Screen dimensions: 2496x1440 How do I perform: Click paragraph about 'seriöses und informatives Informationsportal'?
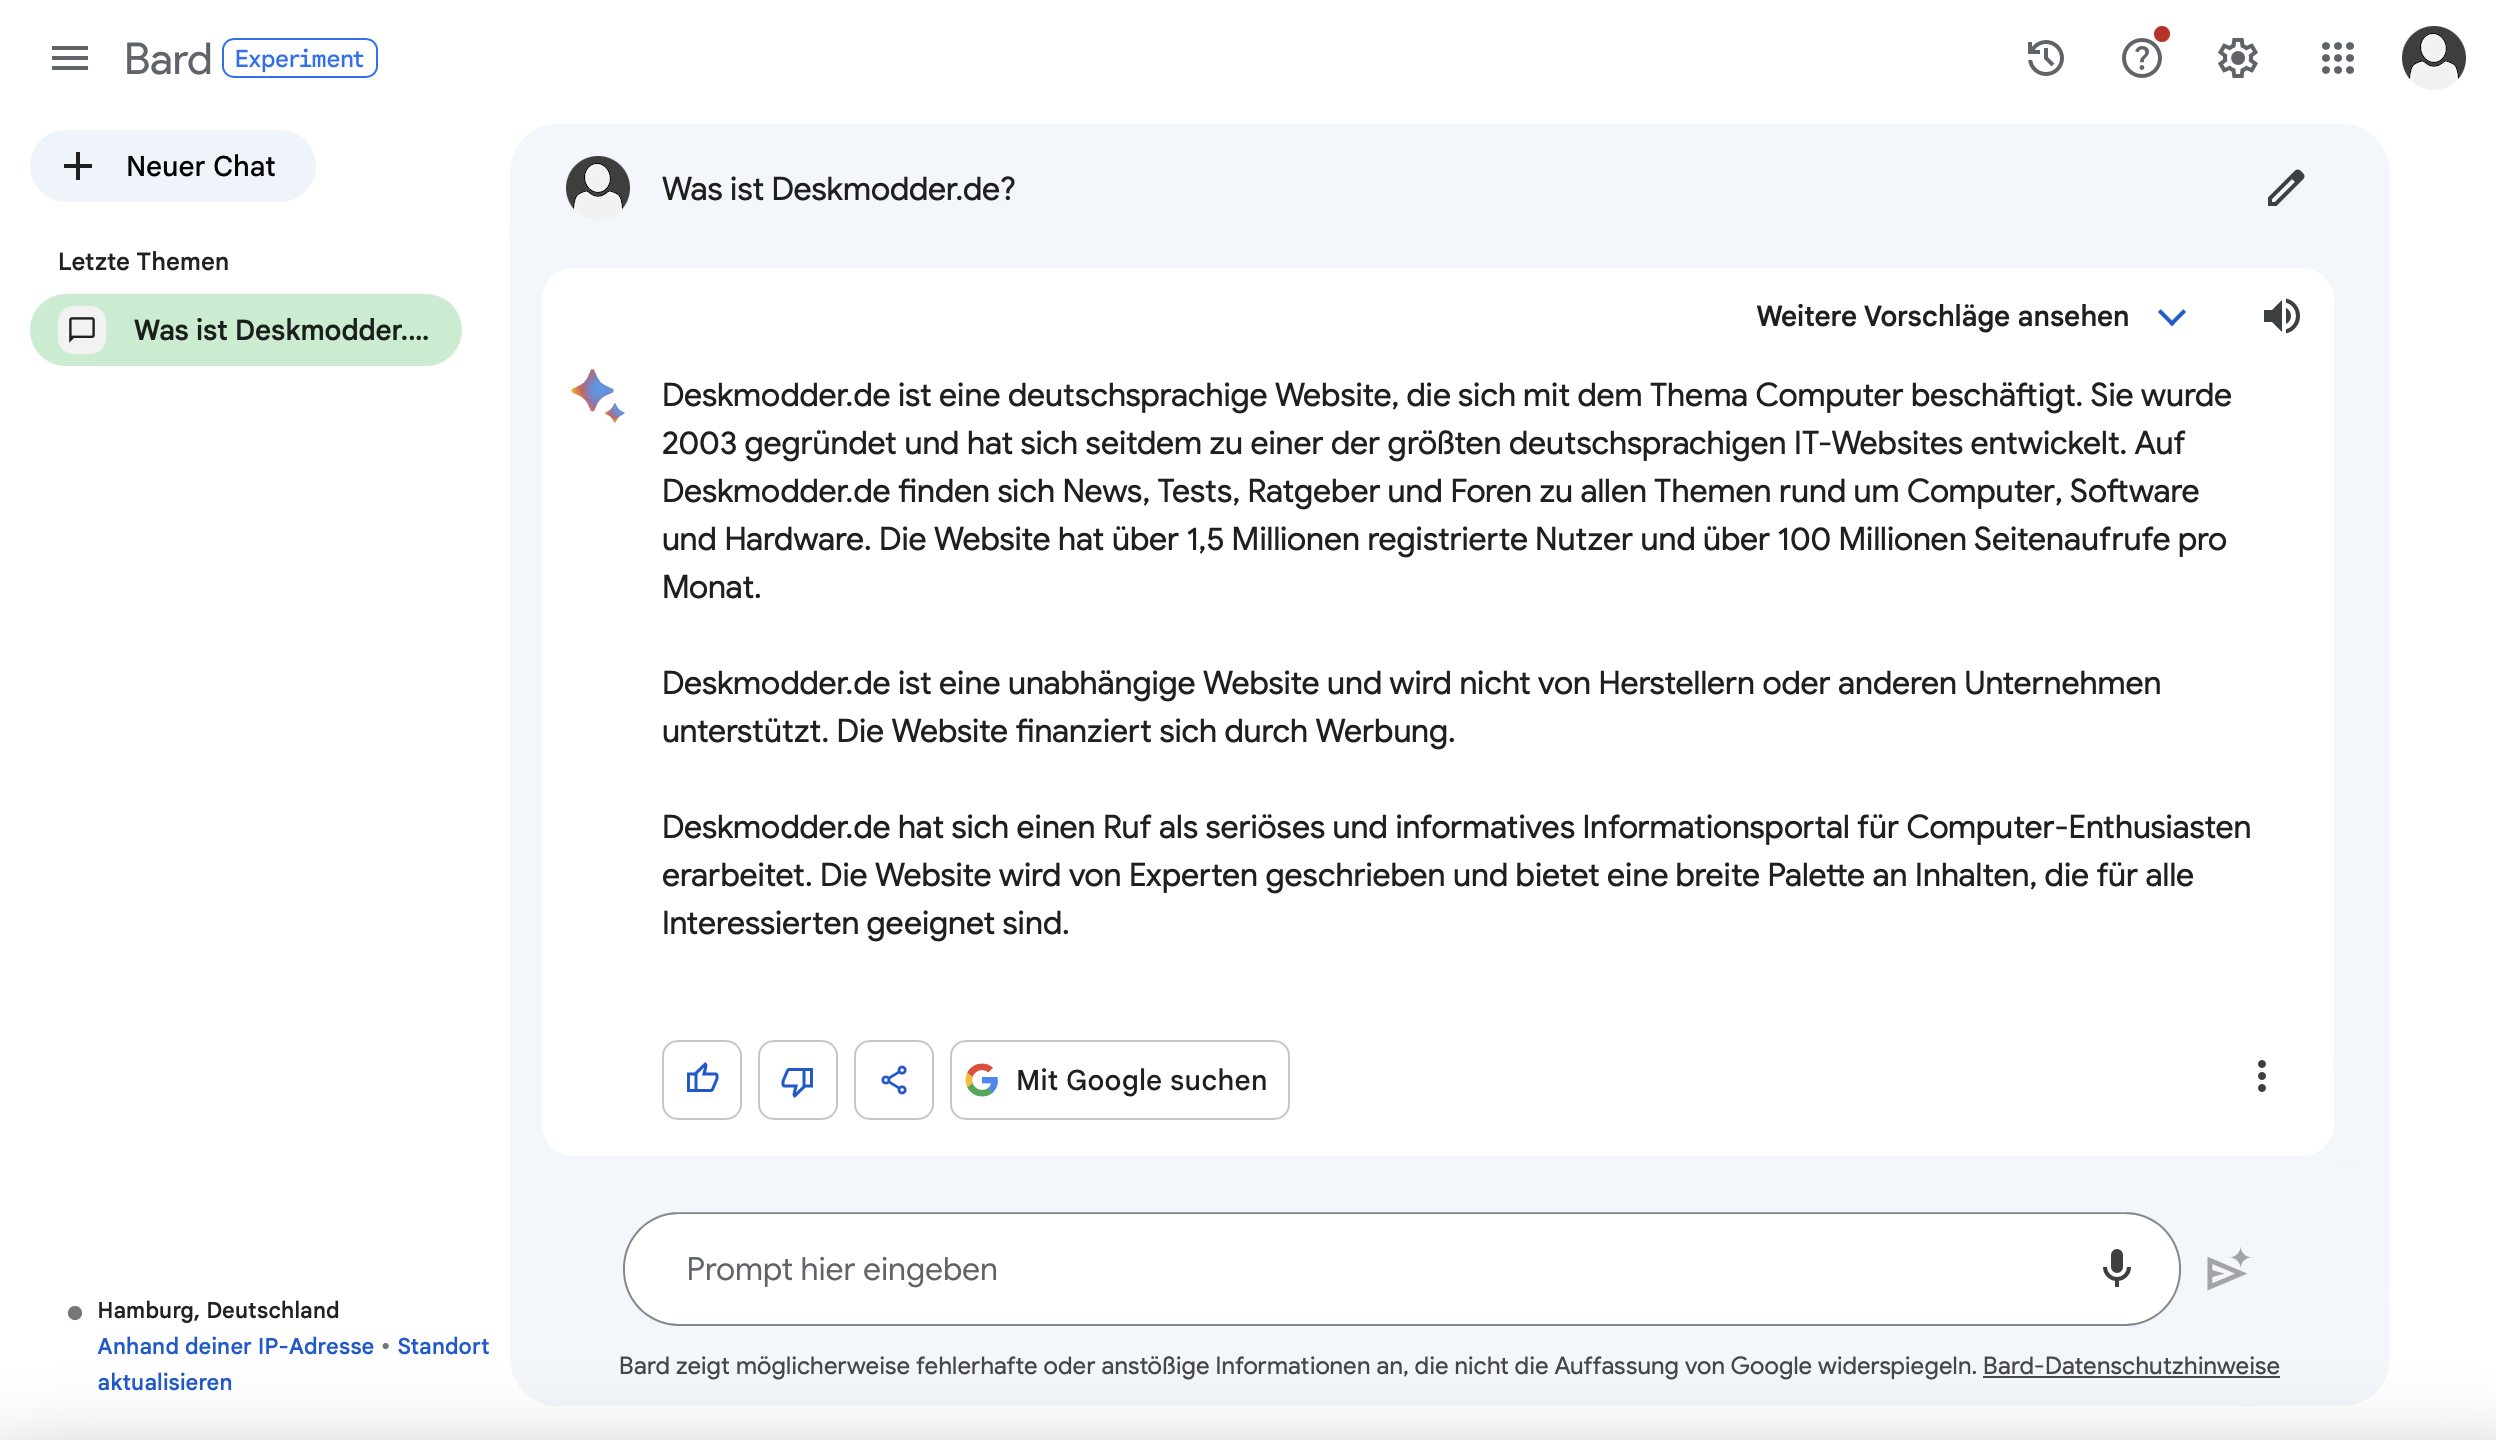coord(1456,875)
